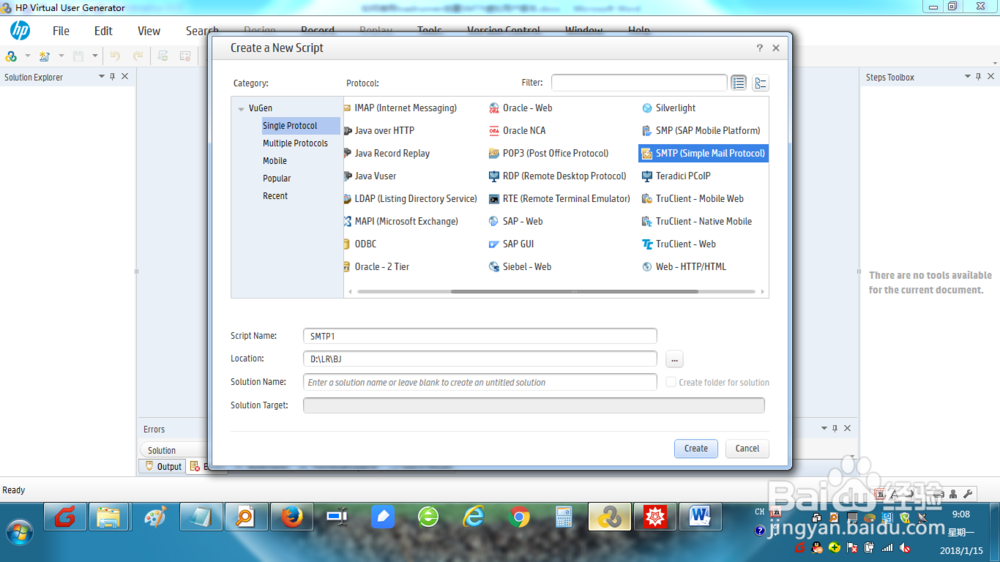1000x562 pixels.
Task: Switch protocol view to list mode
Action: 739,83
